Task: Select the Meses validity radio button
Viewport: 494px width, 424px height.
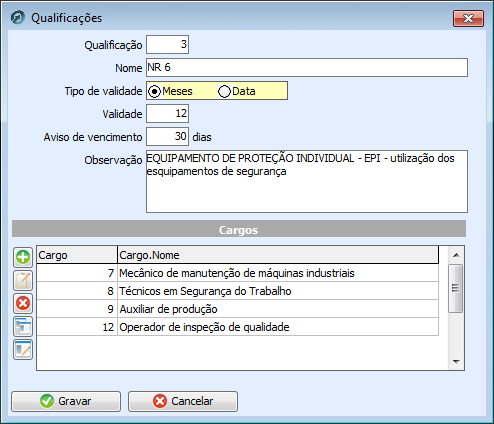Action: 154,91
